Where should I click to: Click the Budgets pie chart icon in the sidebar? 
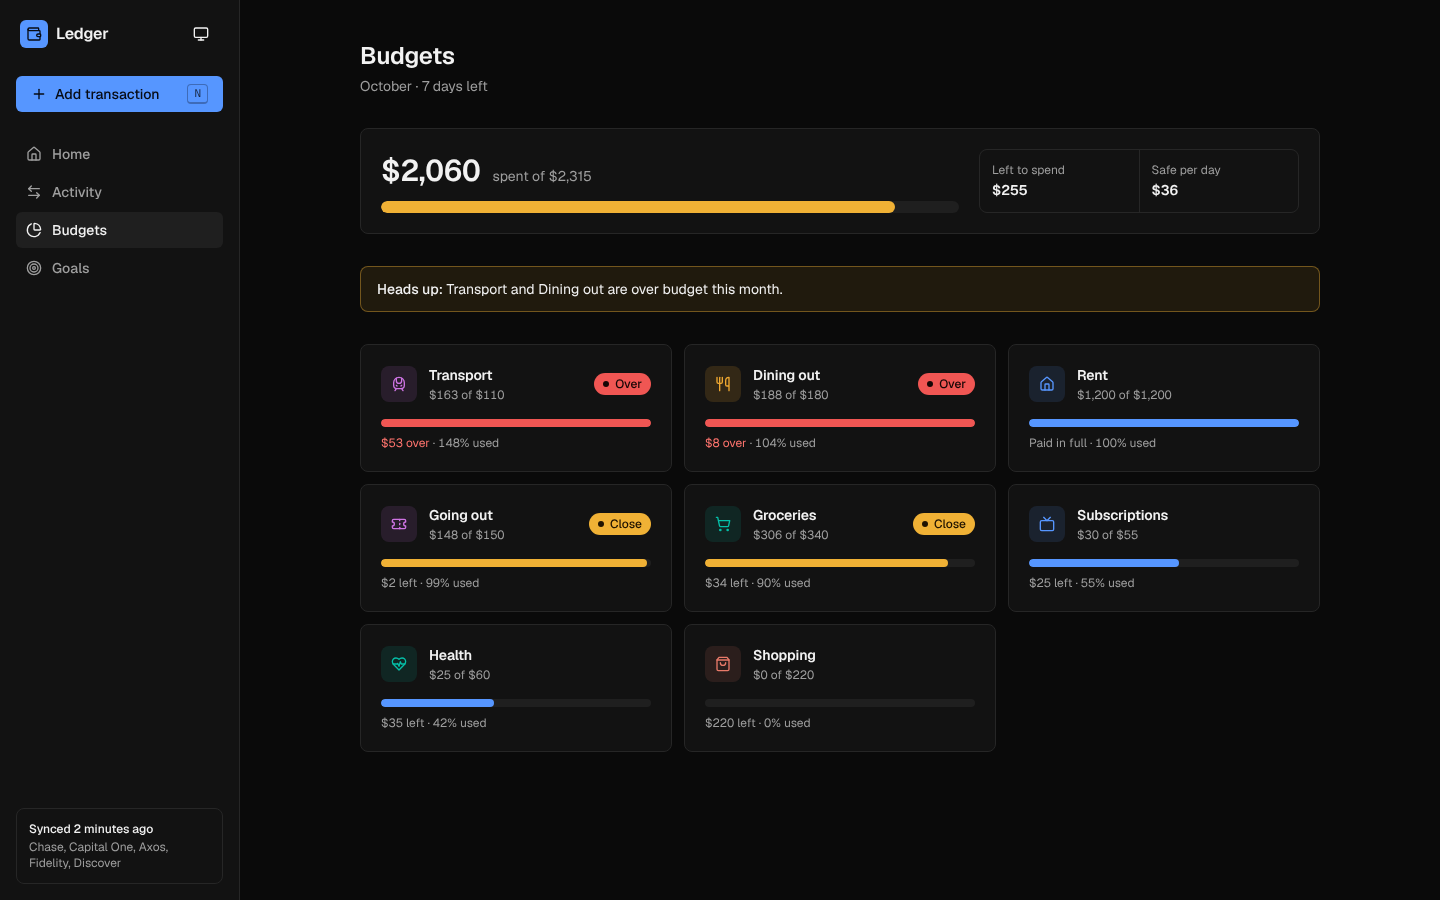34,230
